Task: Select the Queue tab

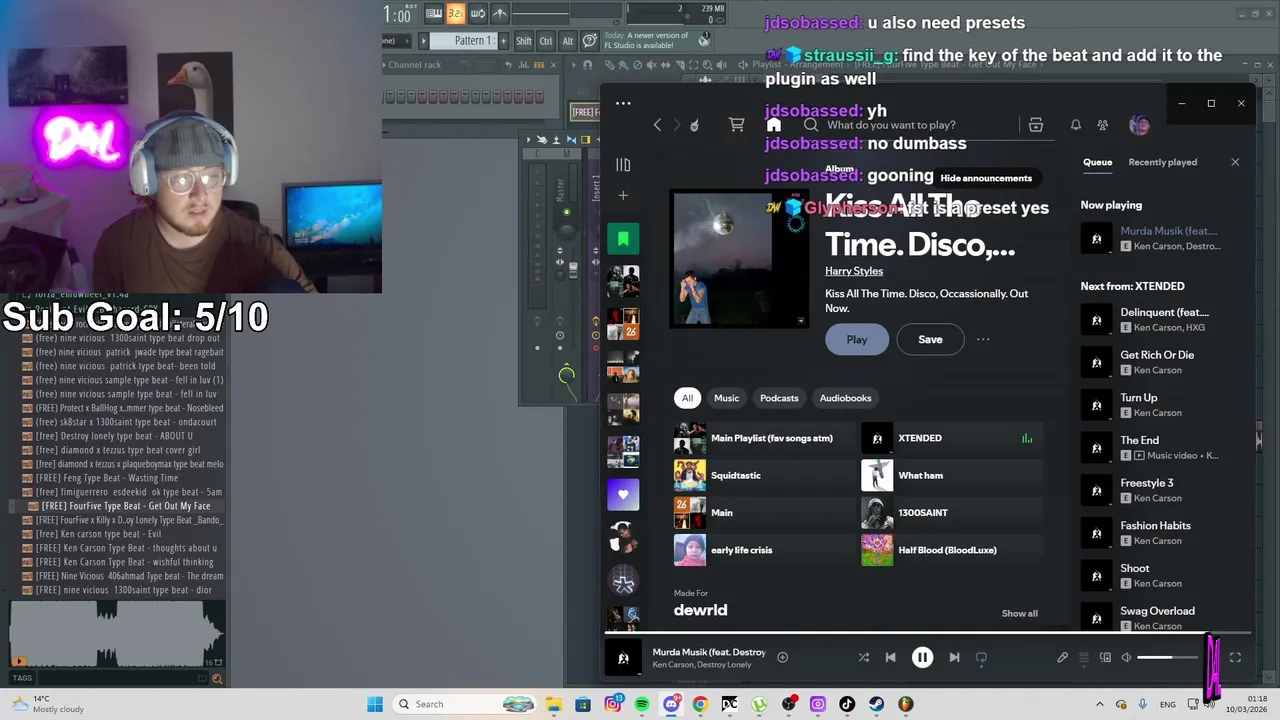Action: pyautogui.click(x=1097, y=162)
